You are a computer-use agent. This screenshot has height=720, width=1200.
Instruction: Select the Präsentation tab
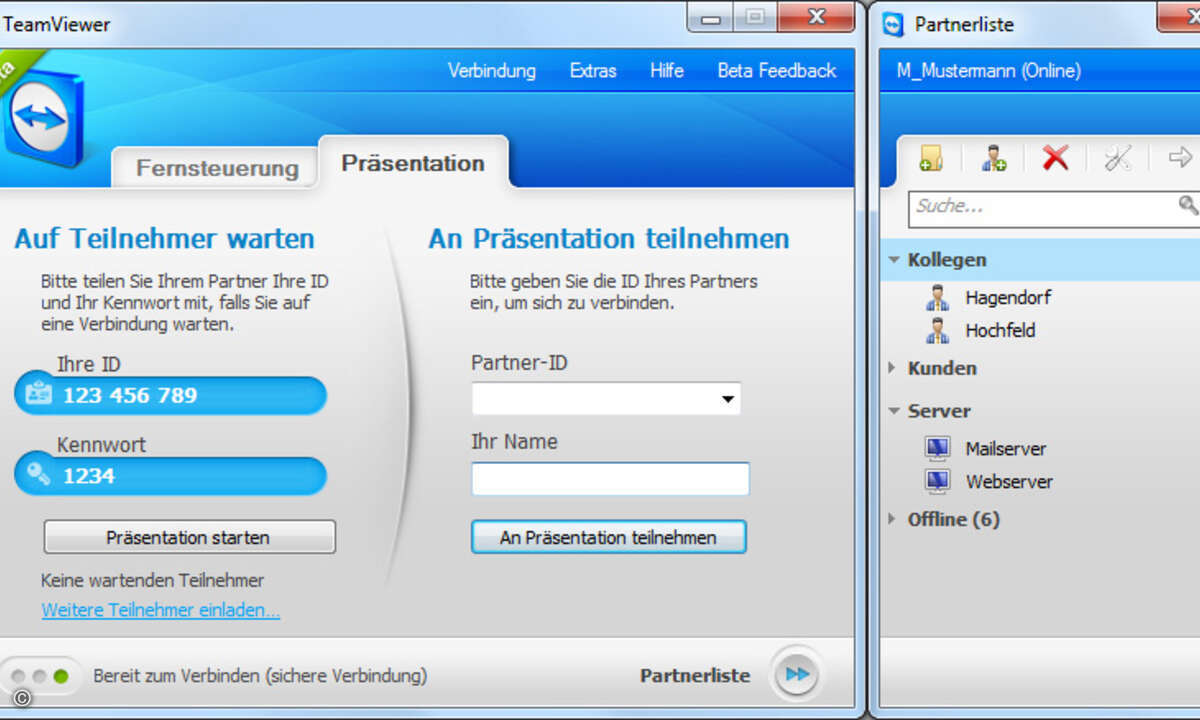click(x=413, y=163)
